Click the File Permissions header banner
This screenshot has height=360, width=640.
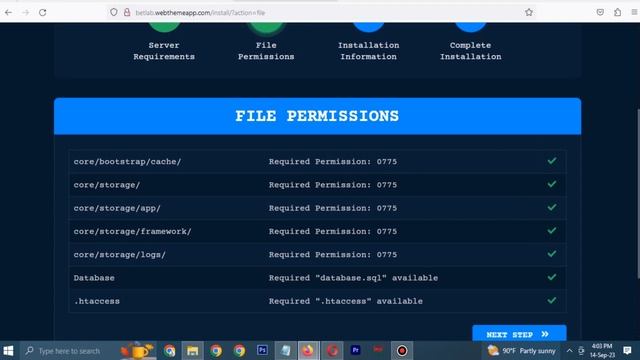[x=318, y=116]
